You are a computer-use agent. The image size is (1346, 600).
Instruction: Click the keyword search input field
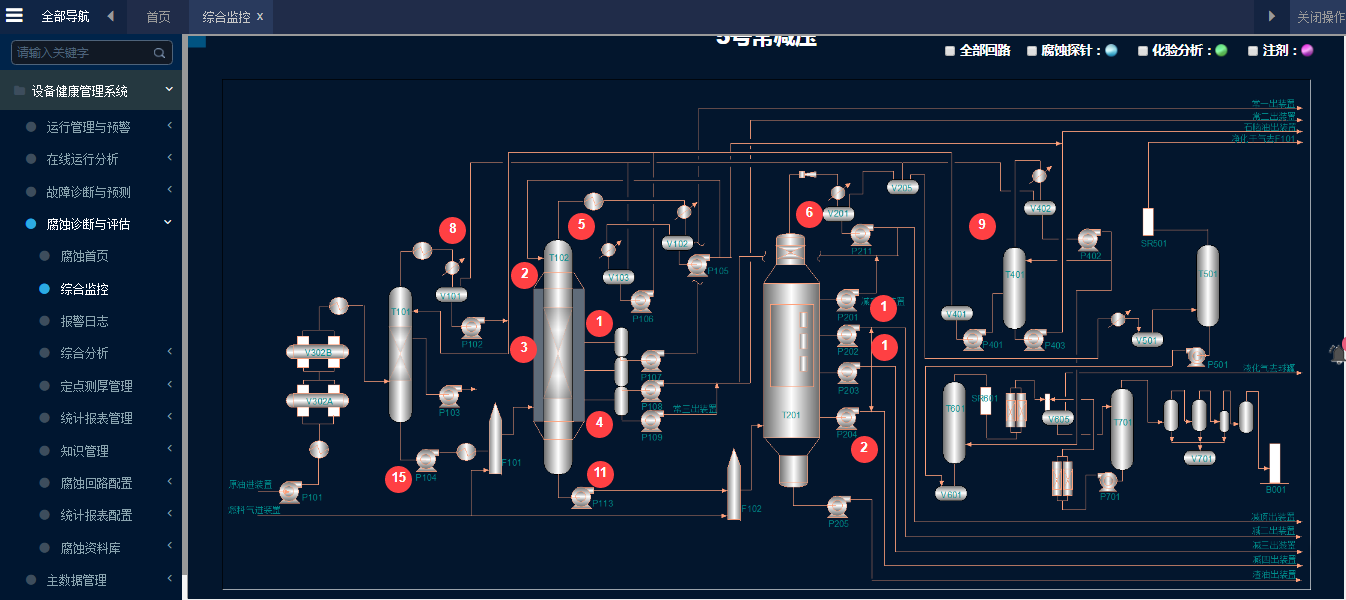pos(84,53)
